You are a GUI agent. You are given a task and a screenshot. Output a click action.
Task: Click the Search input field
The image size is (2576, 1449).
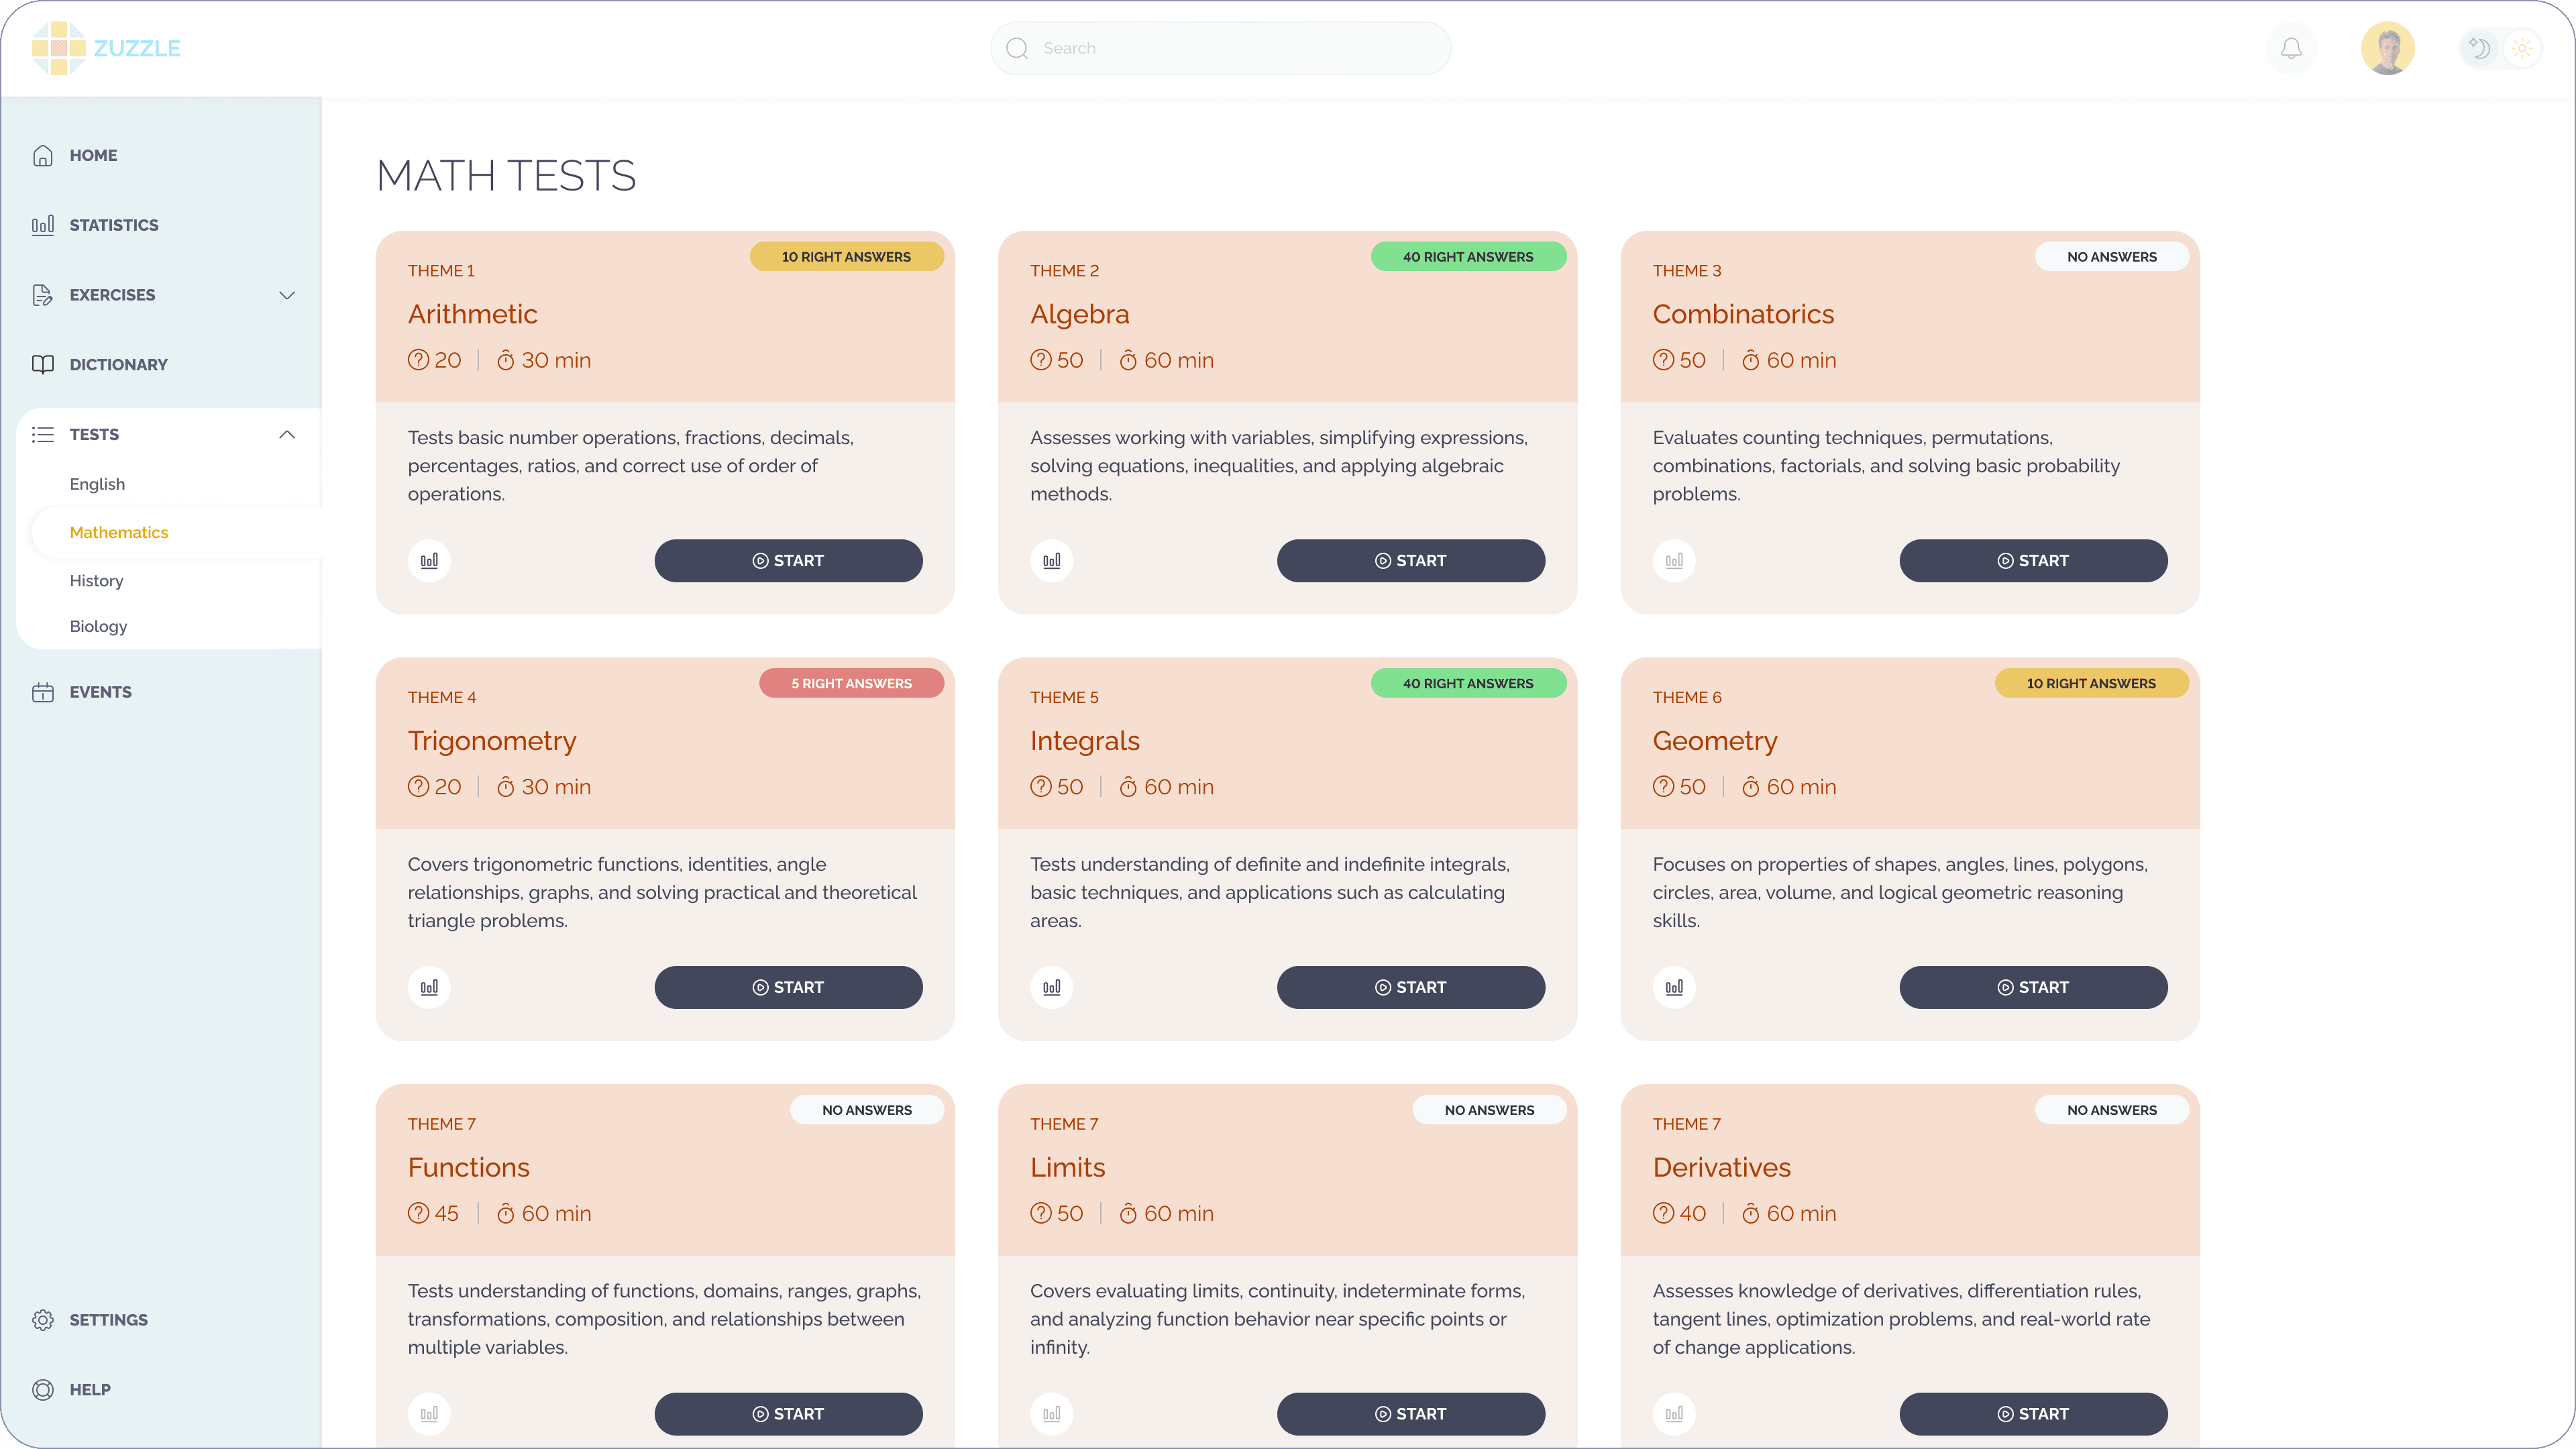1220,48
